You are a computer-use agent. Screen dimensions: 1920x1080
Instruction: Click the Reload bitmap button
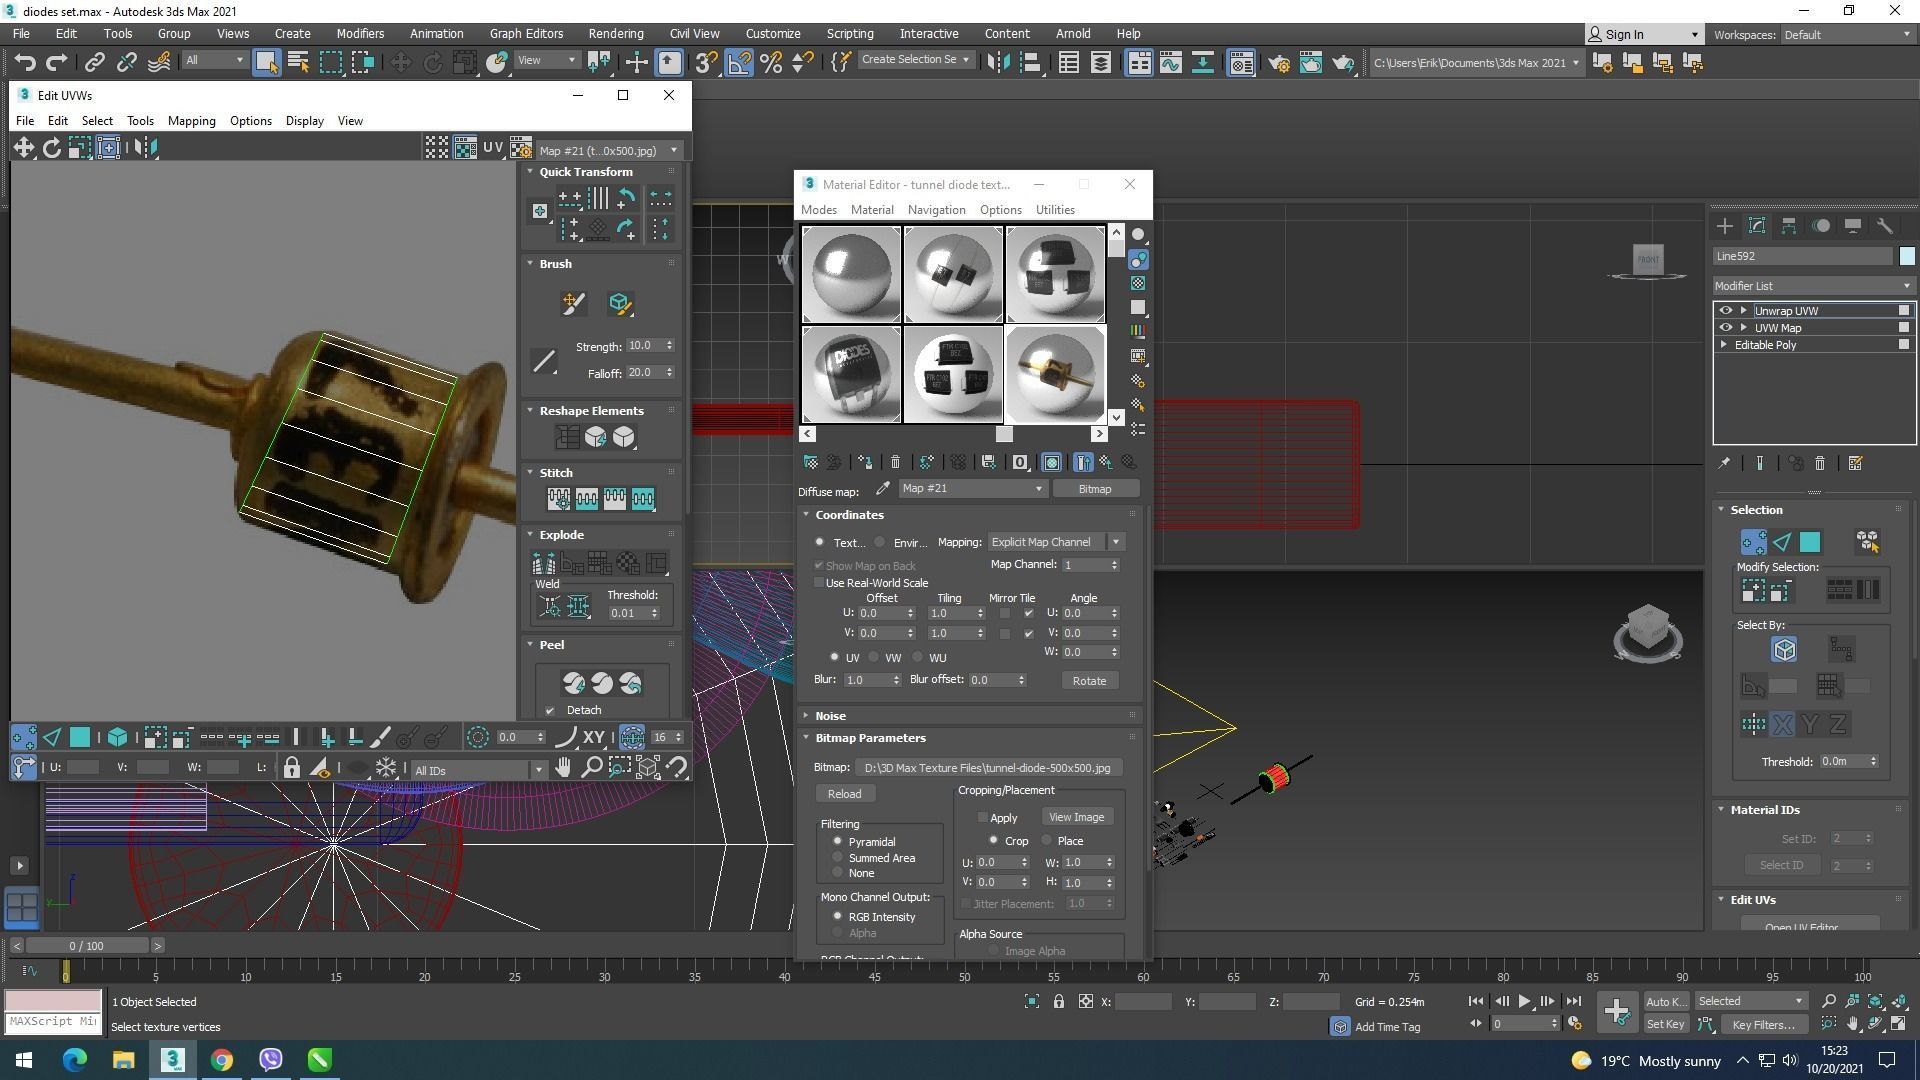click(x=844, y=794)
